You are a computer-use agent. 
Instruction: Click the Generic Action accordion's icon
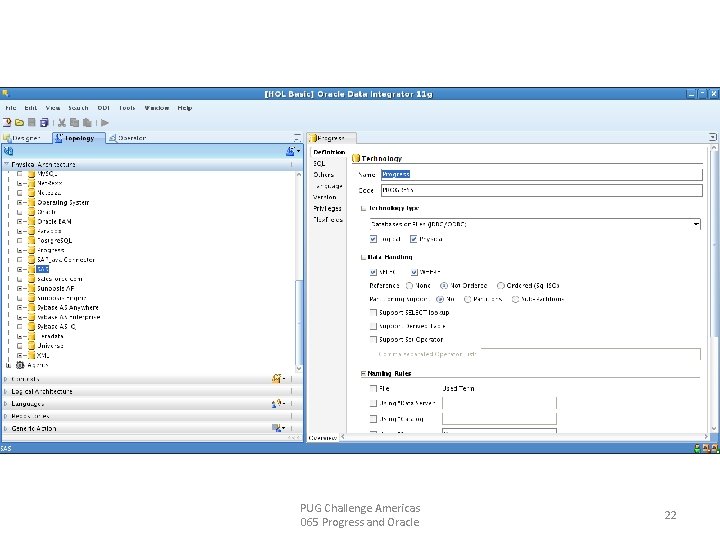[x=277, y=428]
